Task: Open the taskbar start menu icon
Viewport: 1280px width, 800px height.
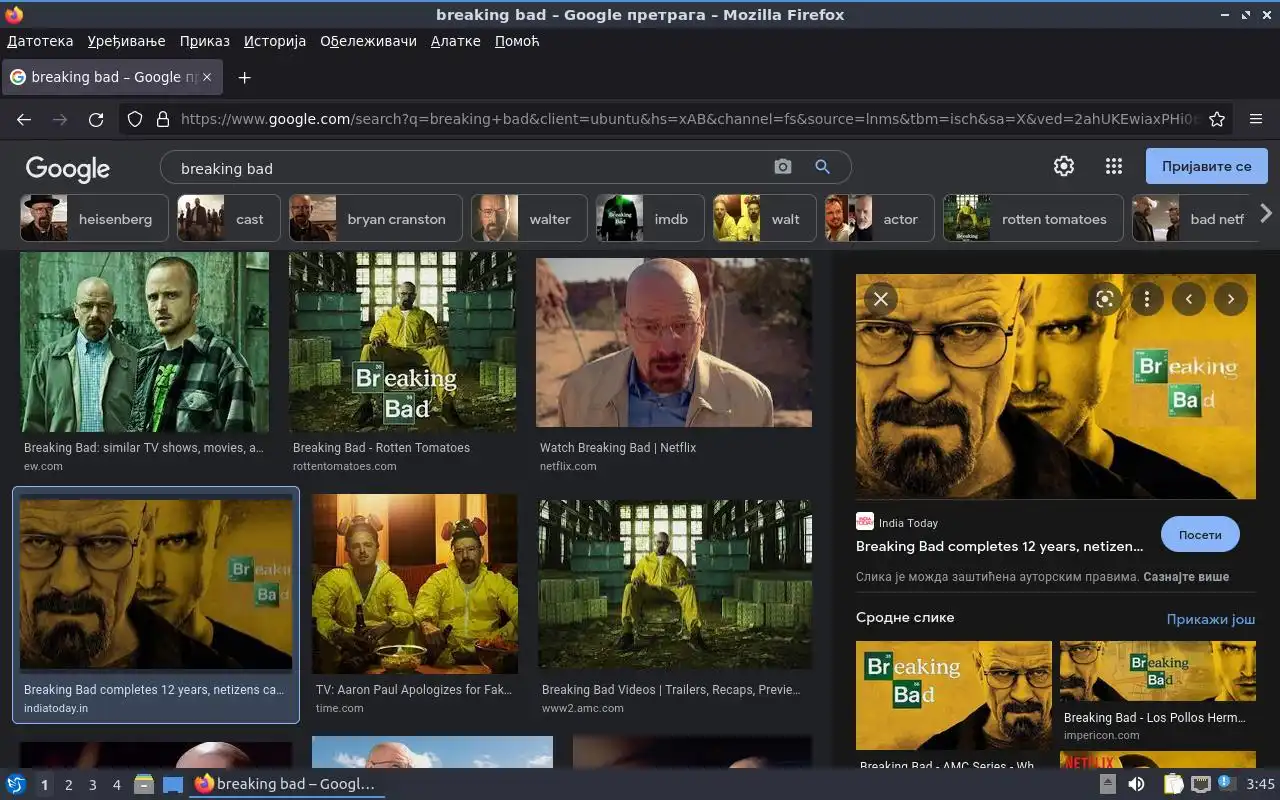Action: 16,784
